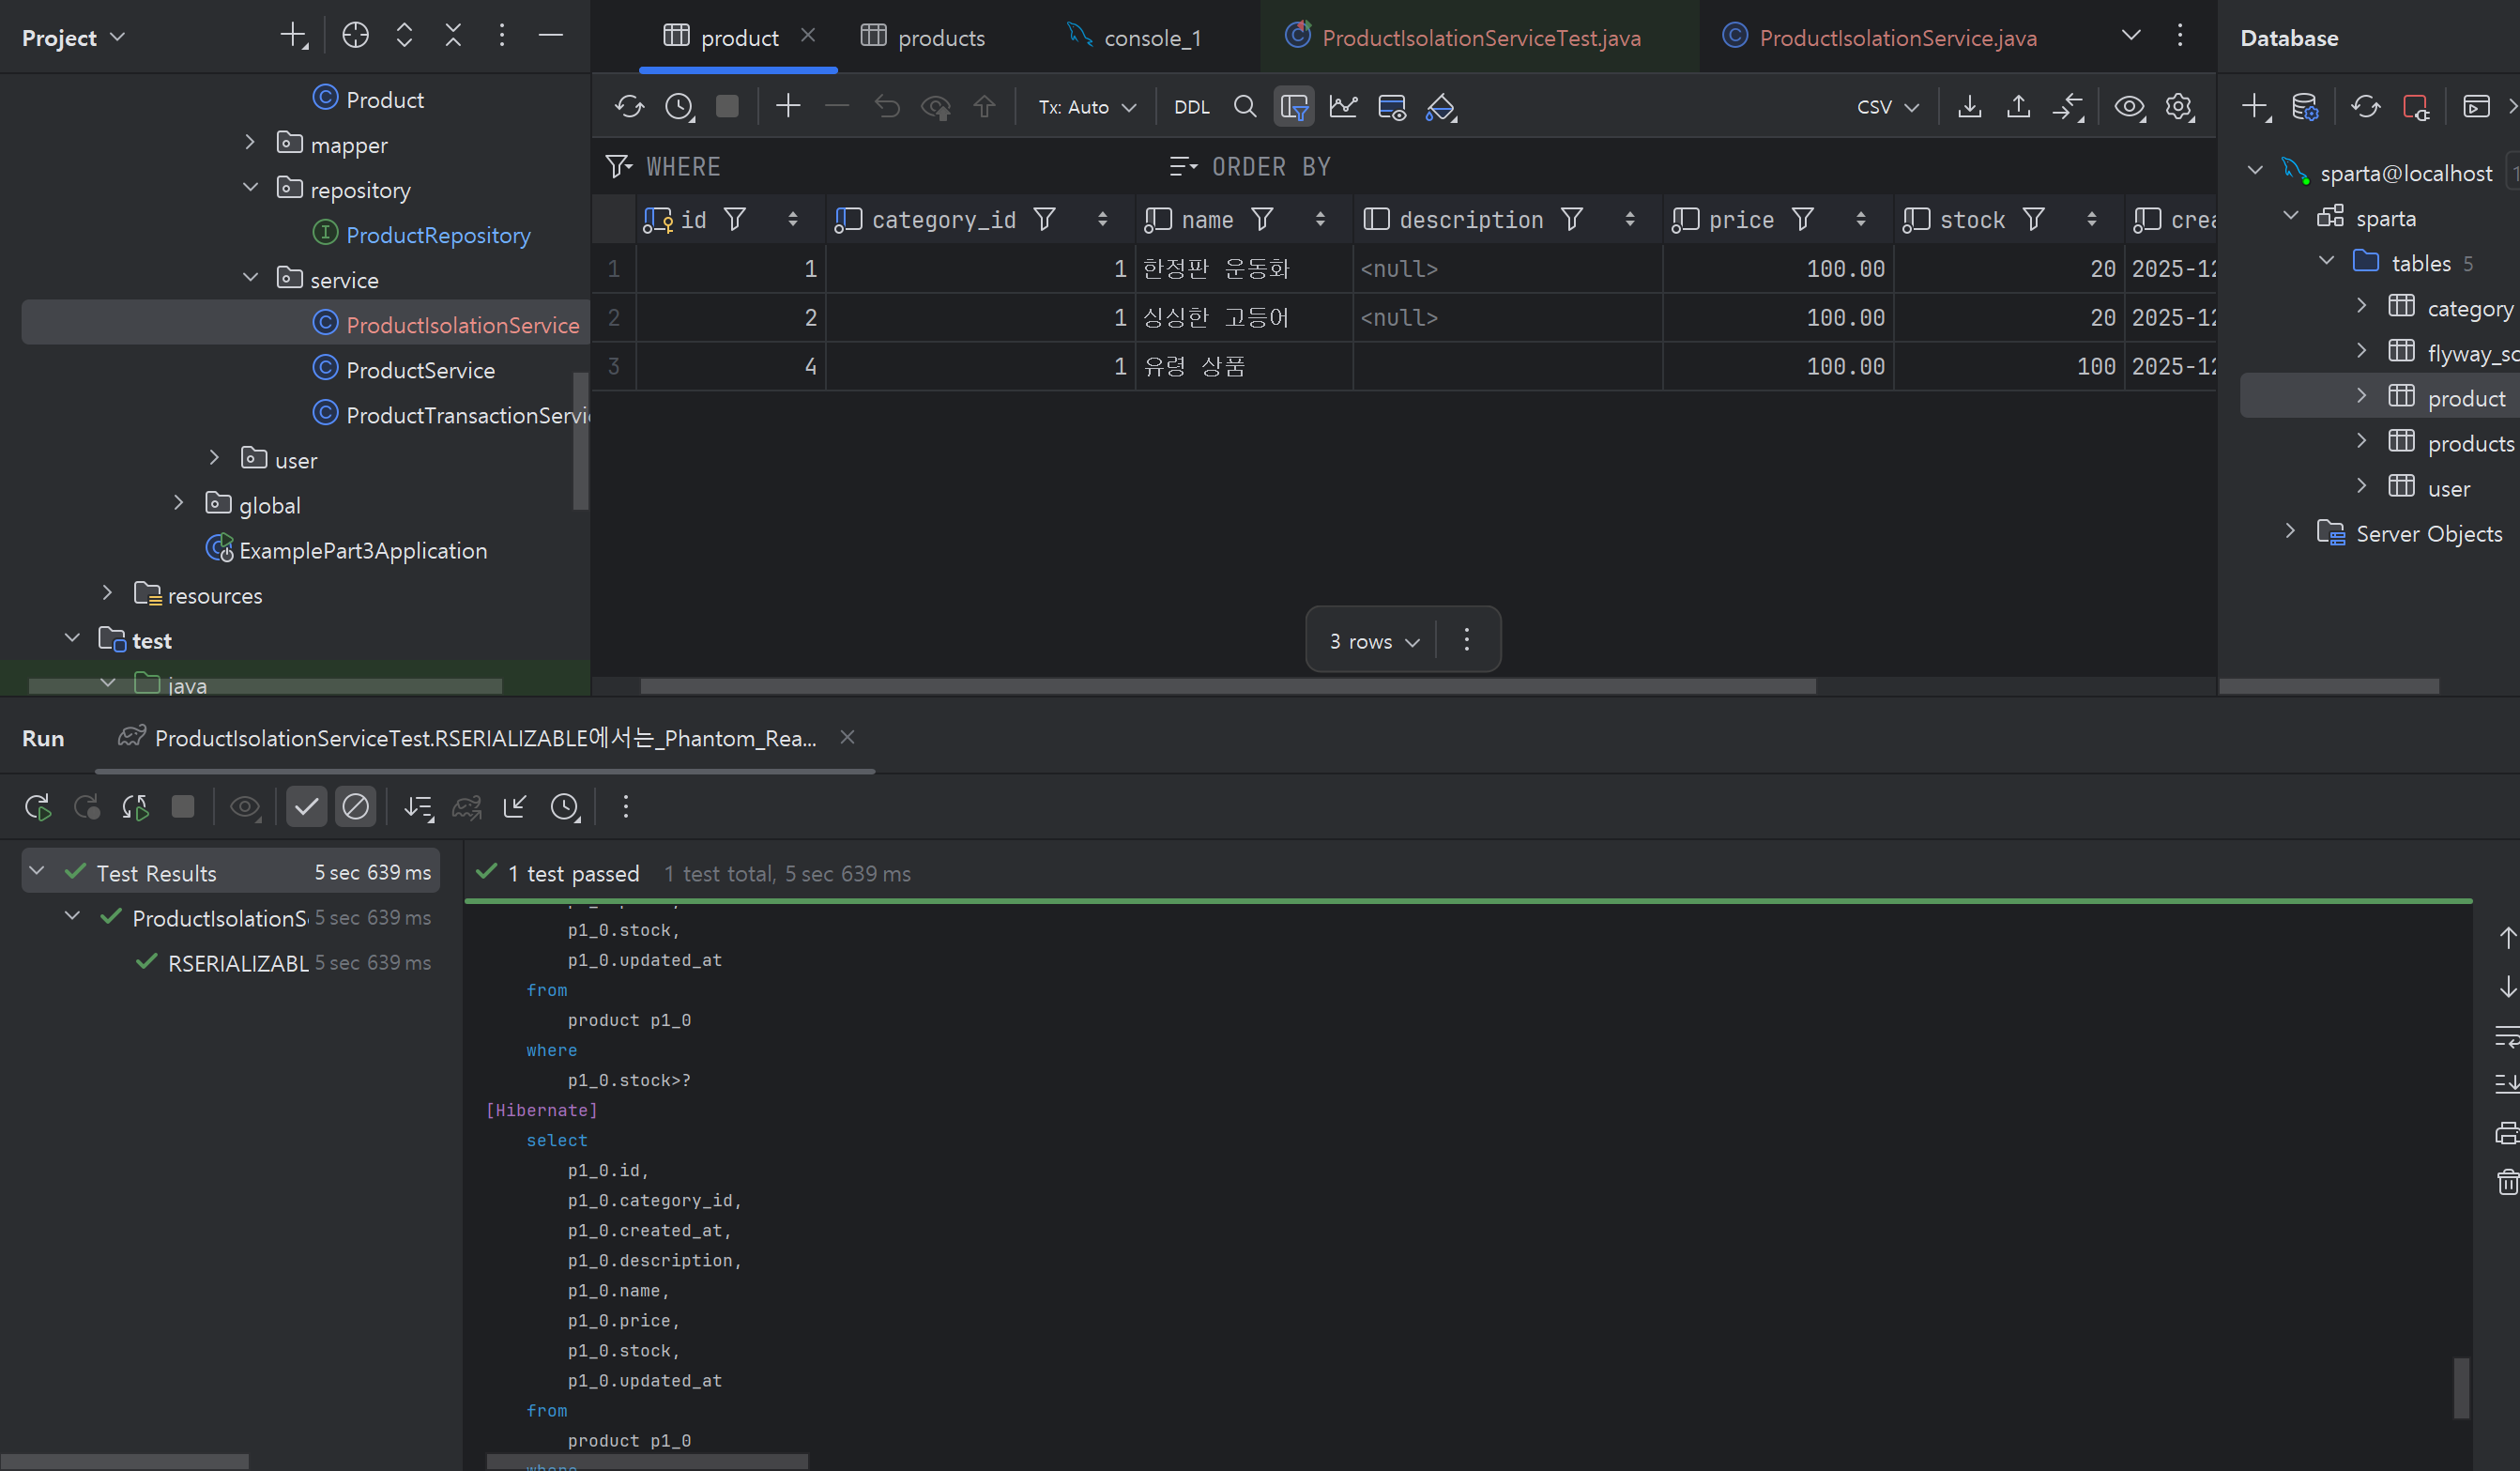Toggle auto-test rerun in the Run toolbar
This screenshot has height=1471, width=2520.
click(135, 807)
